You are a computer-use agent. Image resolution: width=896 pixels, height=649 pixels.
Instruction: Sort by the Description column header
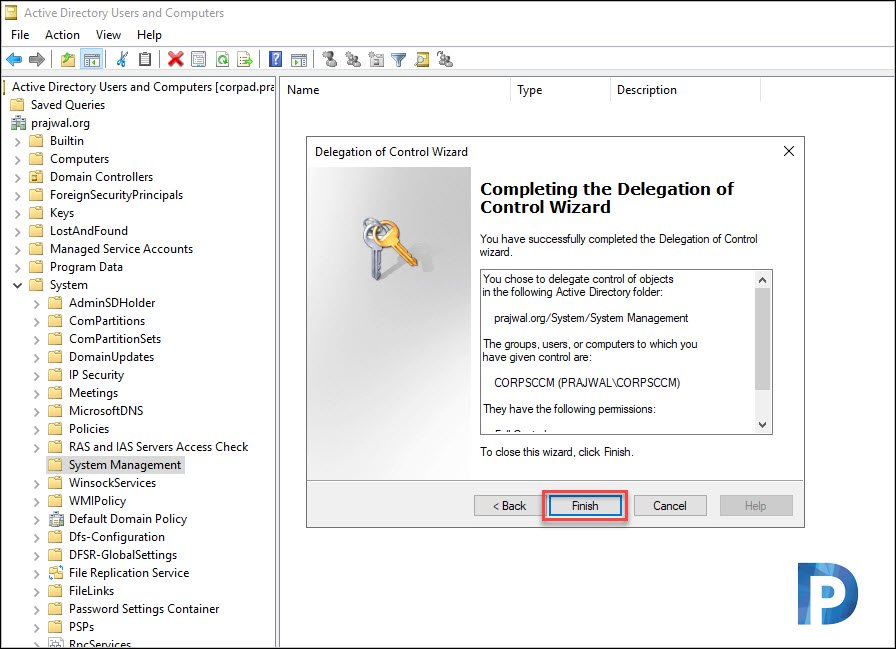pyautogui.click(x=685, y=90)
